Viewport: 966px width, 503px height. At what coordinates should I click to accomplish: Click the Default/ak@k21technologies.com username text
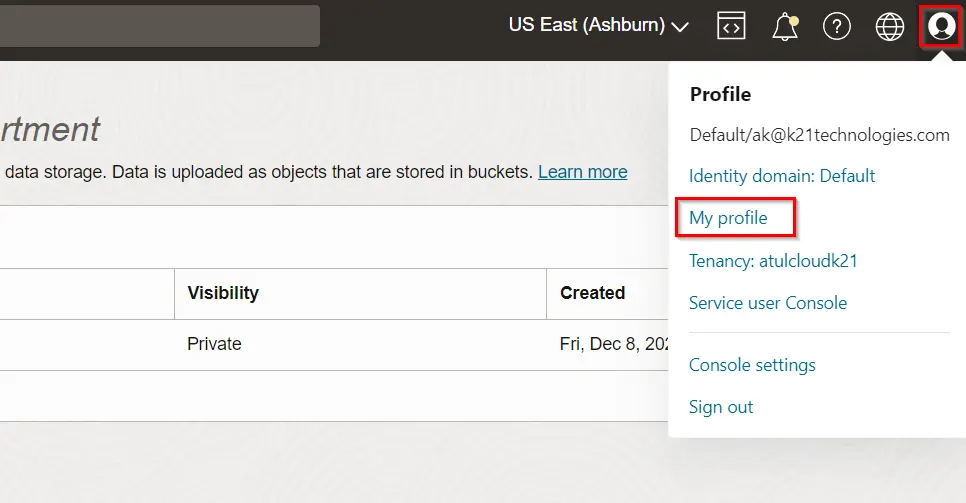coord(819,135)
